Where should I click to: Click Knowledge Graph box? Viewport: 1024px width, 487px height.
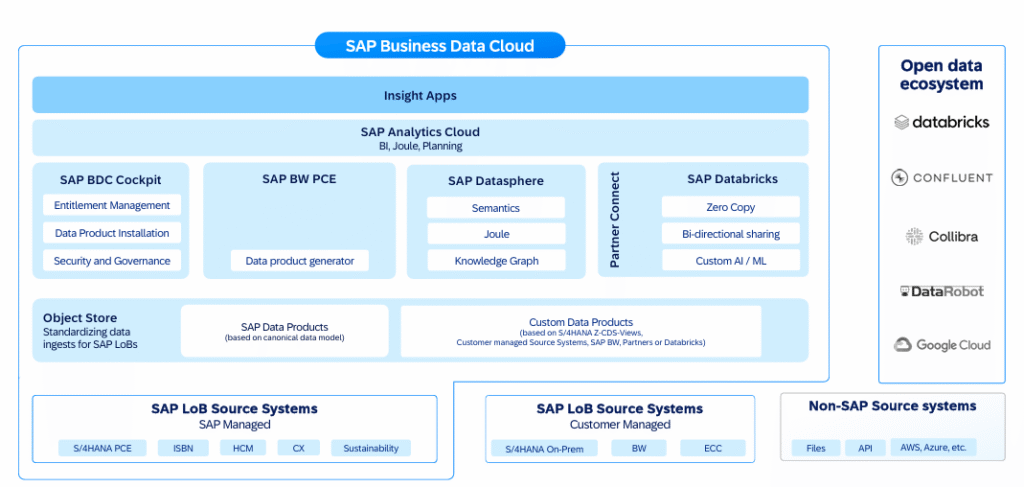[496, 261]
